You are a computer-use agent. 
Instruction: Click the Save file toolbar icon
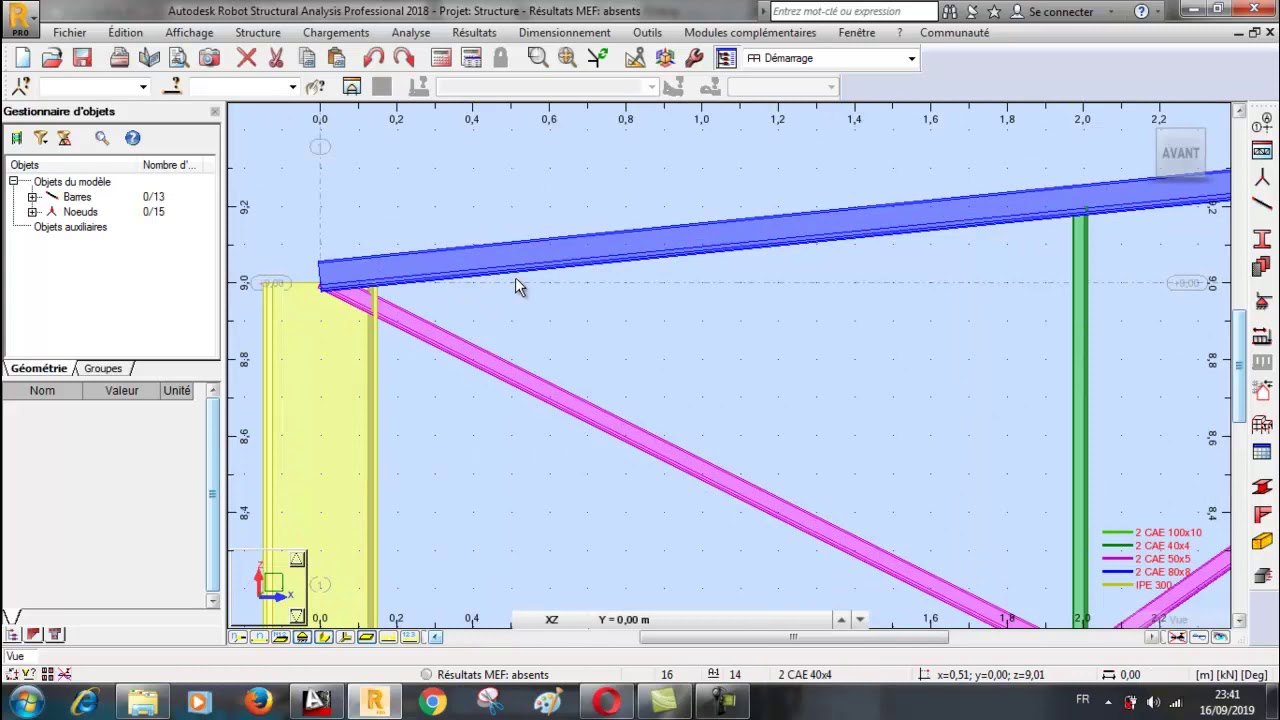[82, 58]
